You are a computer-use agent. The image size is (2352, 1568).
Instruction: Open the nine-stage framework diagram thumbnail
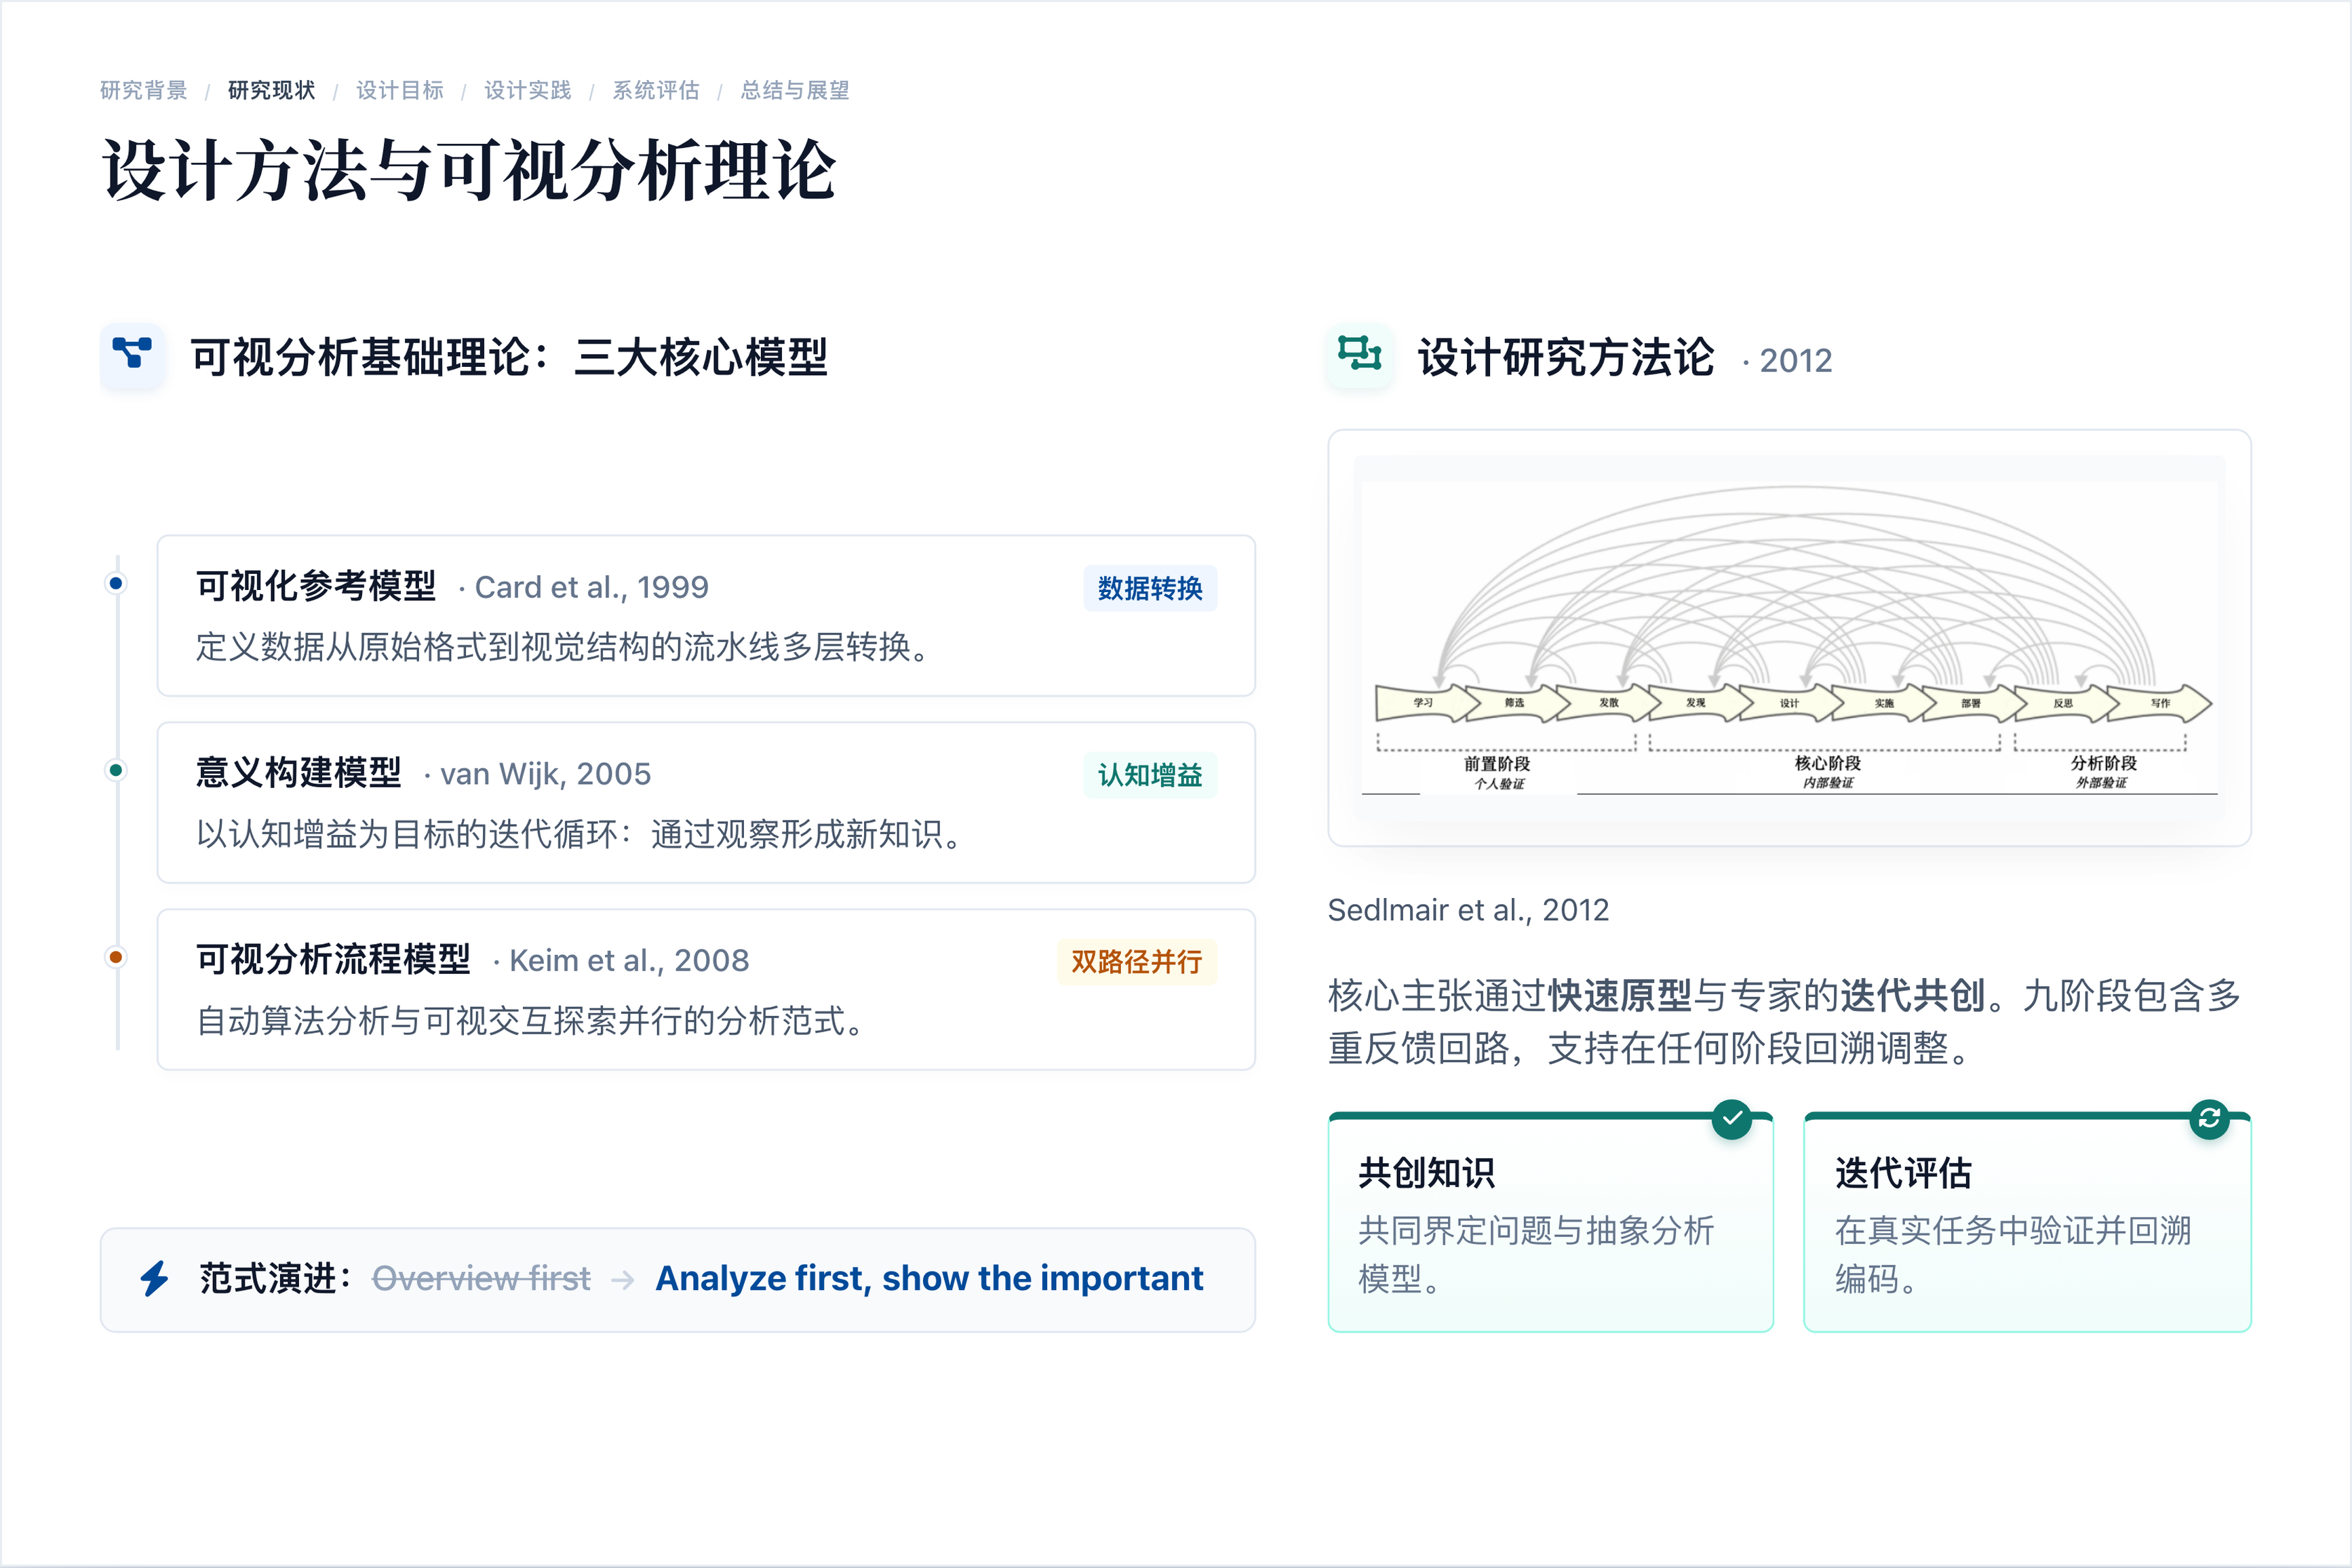coord(1789,638)
